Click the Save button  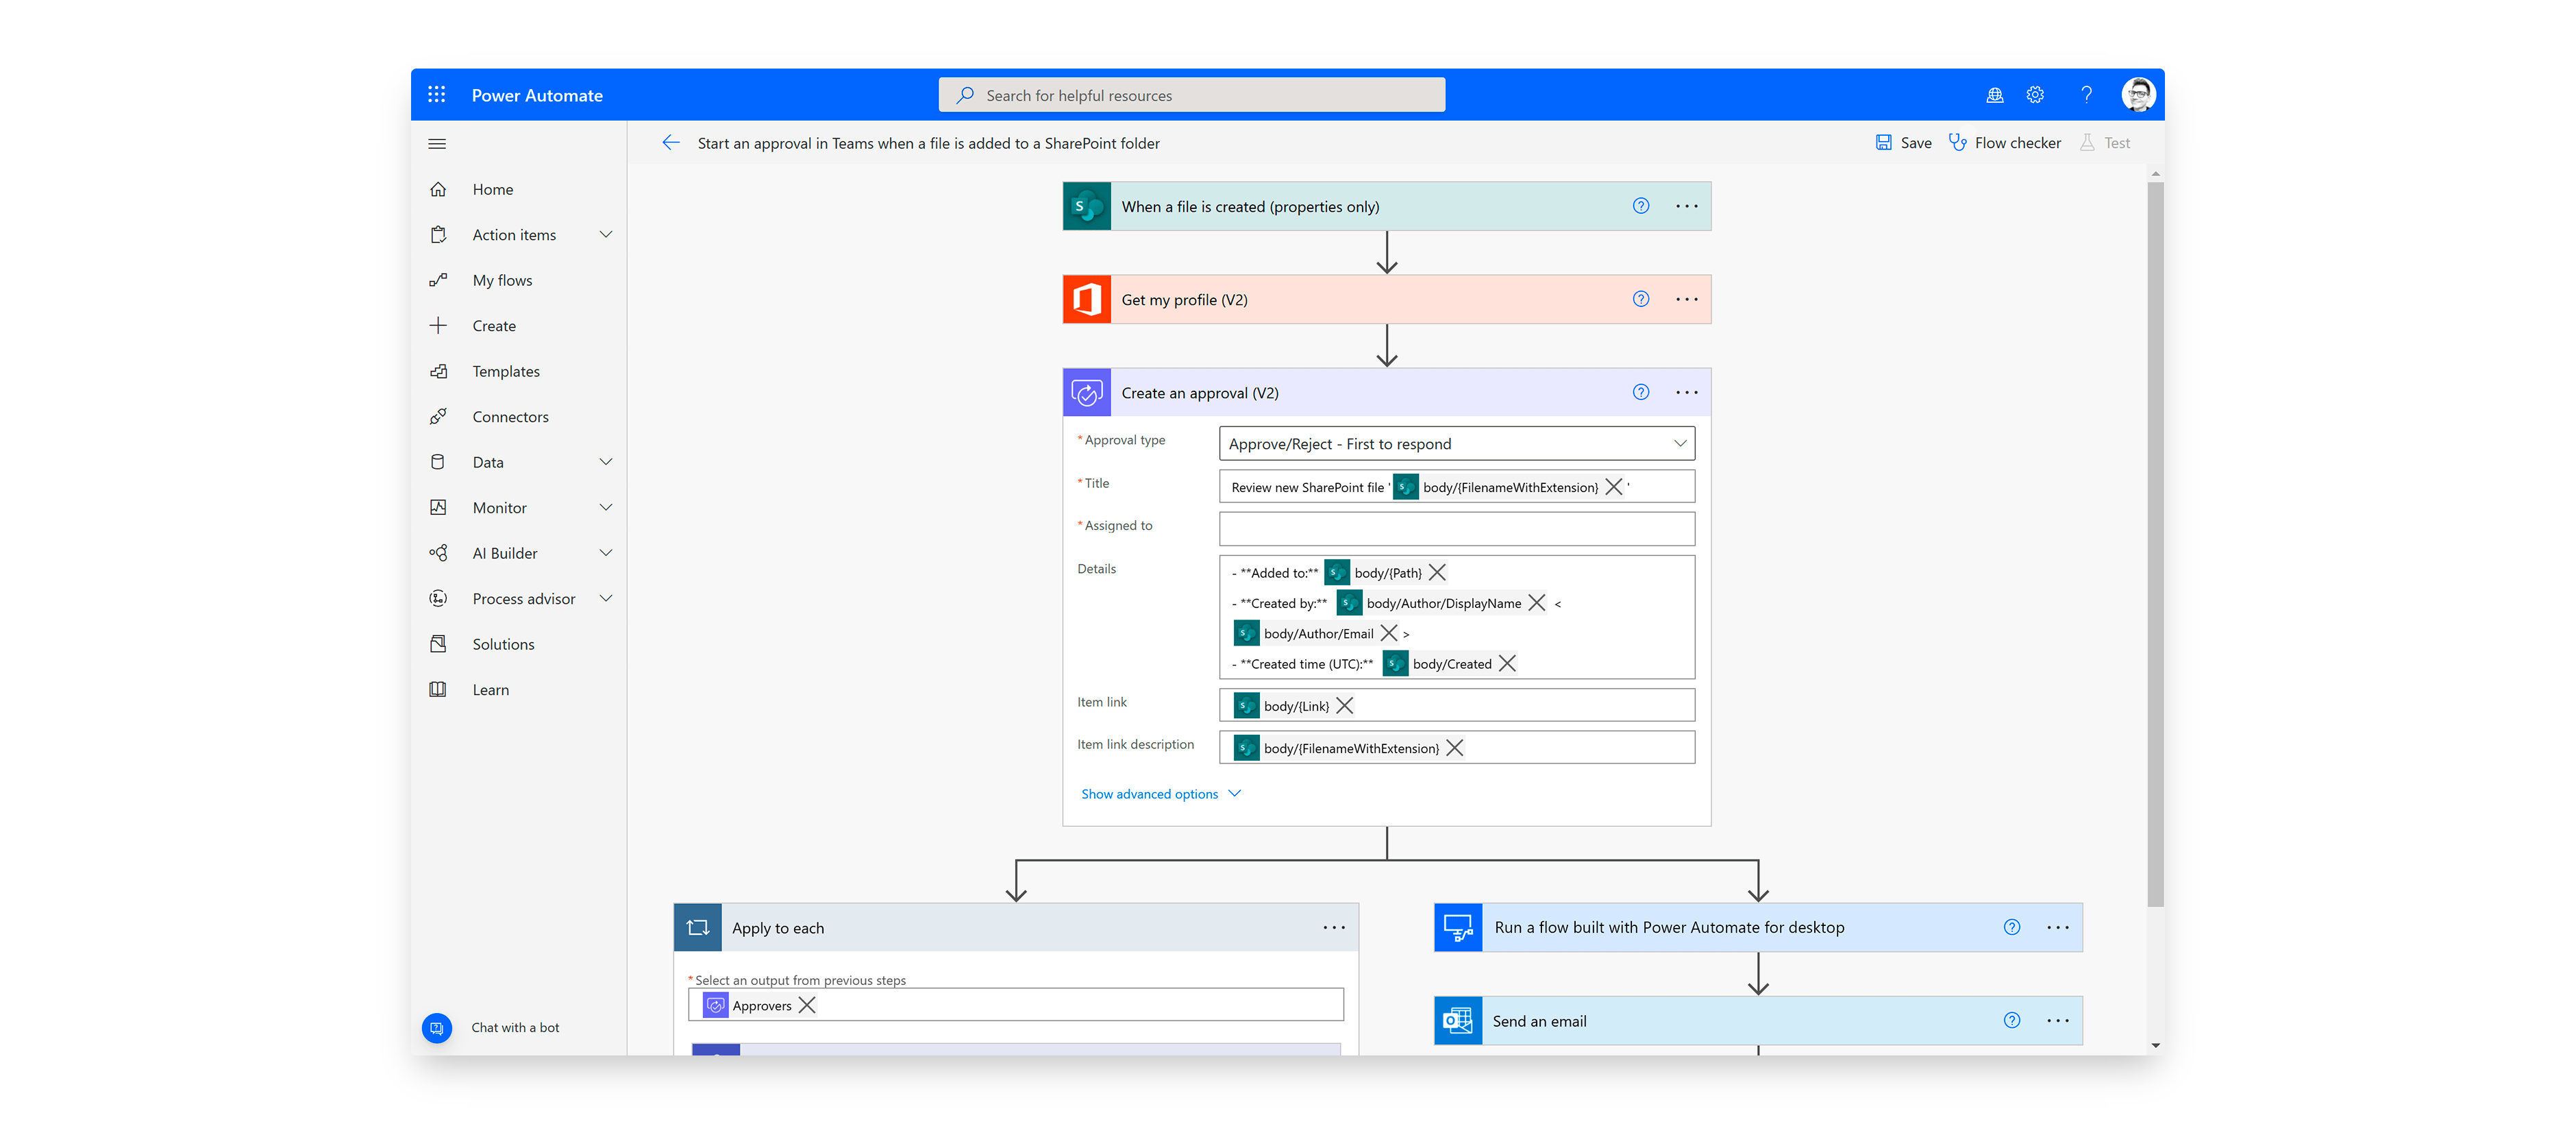[1903, 143]
